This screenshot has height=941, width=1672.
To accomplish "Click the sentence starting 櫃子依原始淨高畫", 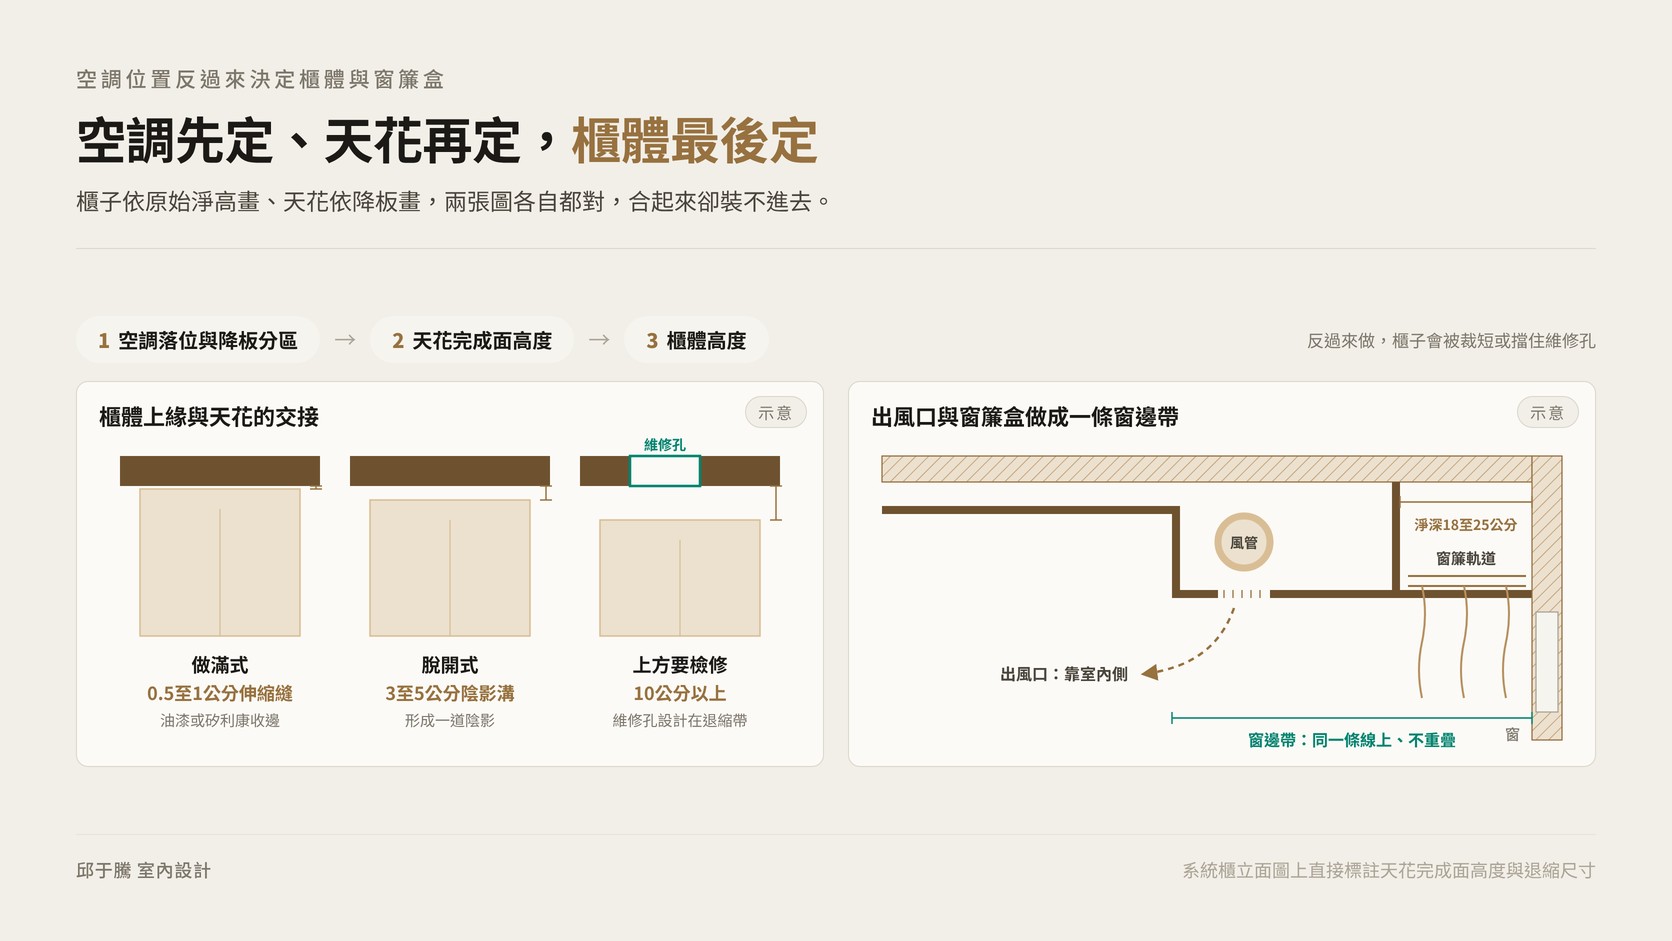I will tap(454, 201).
